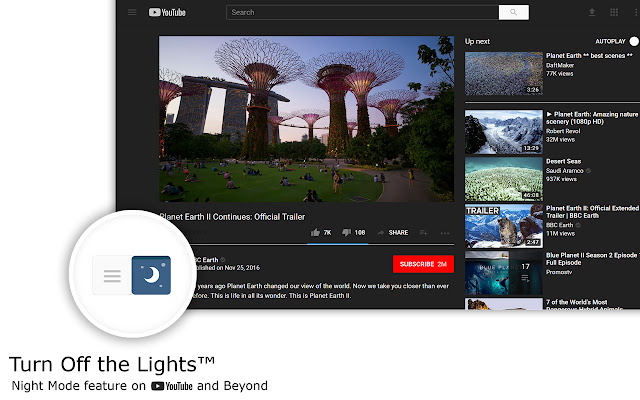Open the YouTube apps grid icon
This screenshot has width=640, height=400.
coord(614,12)
